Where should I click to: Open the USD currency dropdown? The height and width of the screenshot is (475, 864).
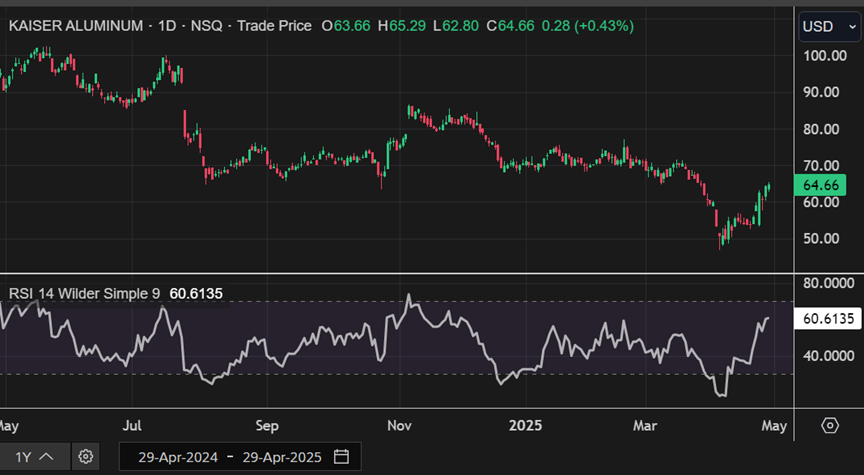point(829,26)
